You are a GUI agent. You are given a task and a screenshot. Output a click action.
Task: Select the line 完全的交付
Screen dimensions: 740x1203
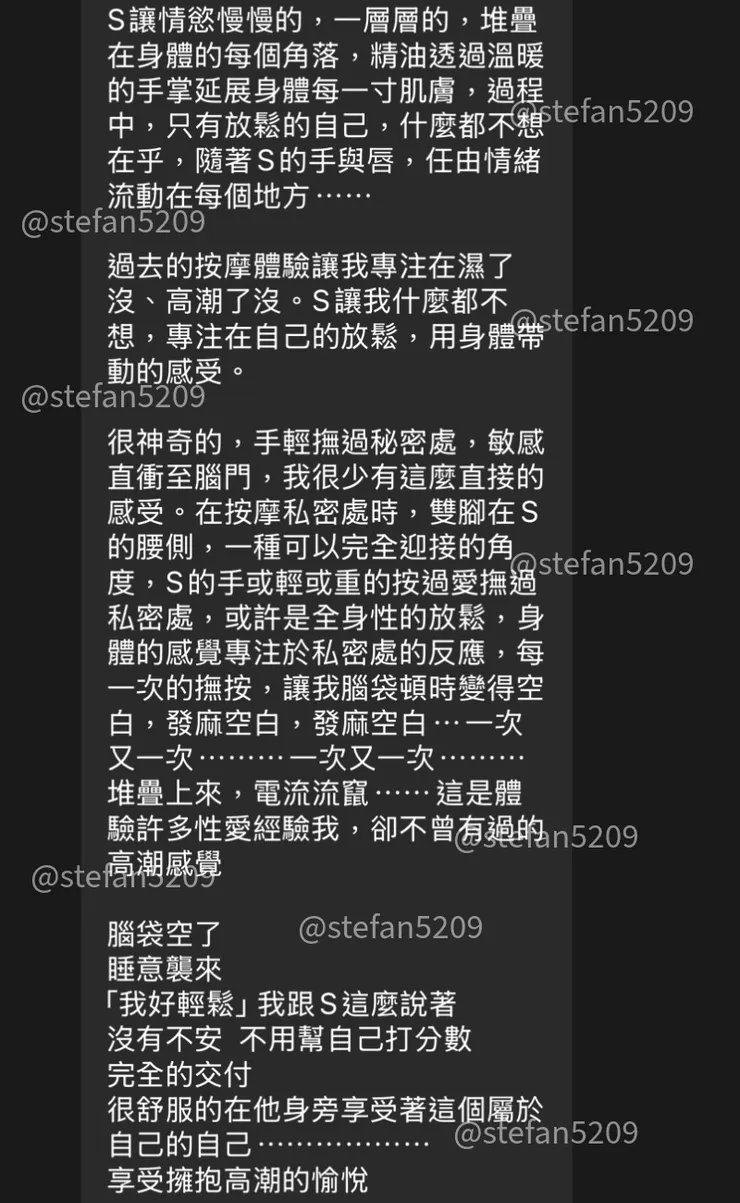[x=179, y=1074]
